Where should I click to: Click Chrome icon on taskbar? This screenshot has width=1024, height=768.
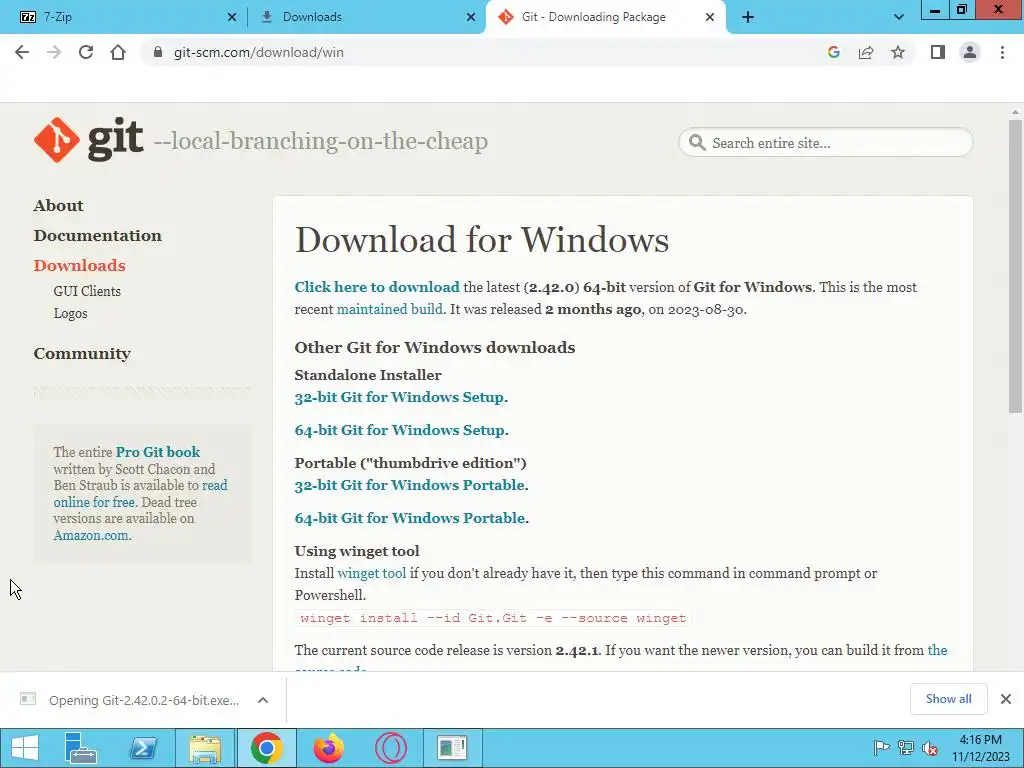click(266, 748)
